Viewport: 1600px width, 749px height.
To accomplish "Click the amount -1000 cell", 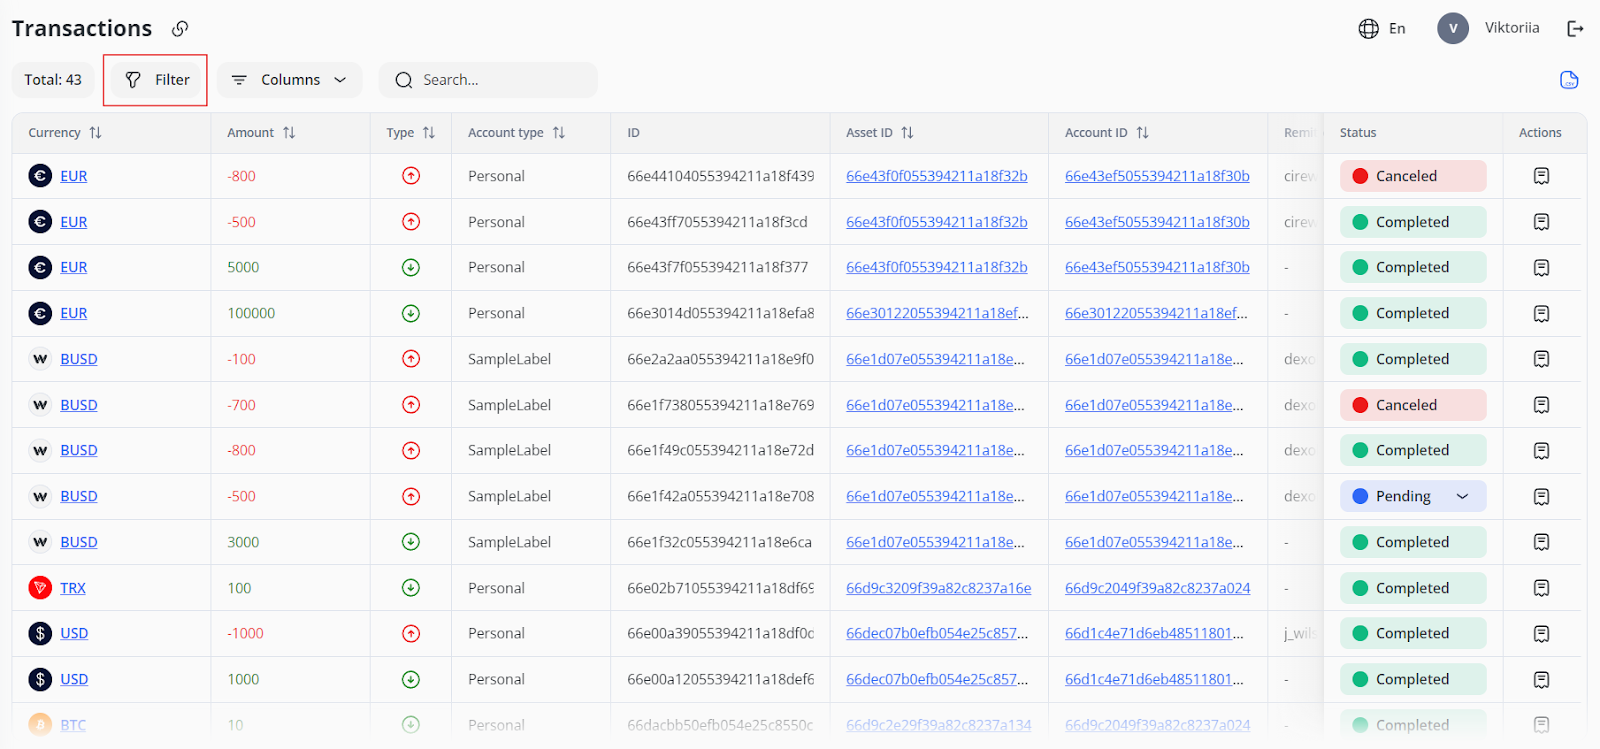I will tap(245, 633).
